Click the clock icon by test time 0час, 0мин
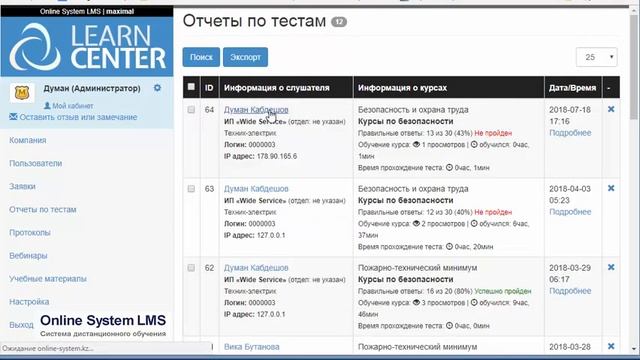This screenshot has width=640, height=360. tap(449, 326)
